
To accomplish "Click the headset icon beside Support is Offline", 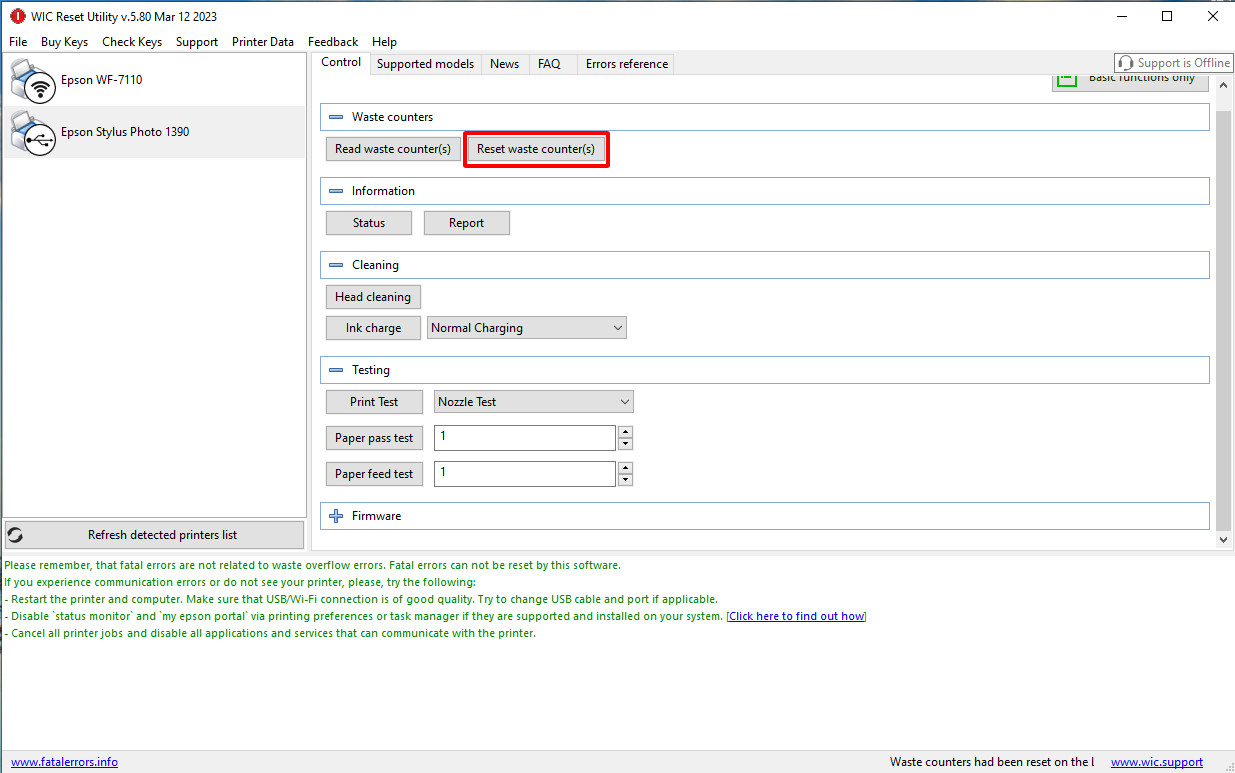I will (x=1126, y=63).
